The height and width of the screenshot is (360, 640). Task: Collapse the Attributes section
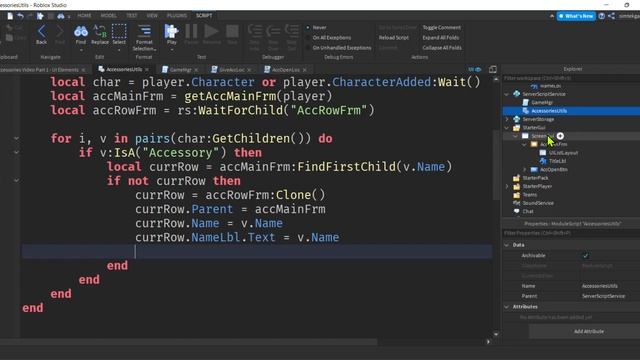point(507,307)
